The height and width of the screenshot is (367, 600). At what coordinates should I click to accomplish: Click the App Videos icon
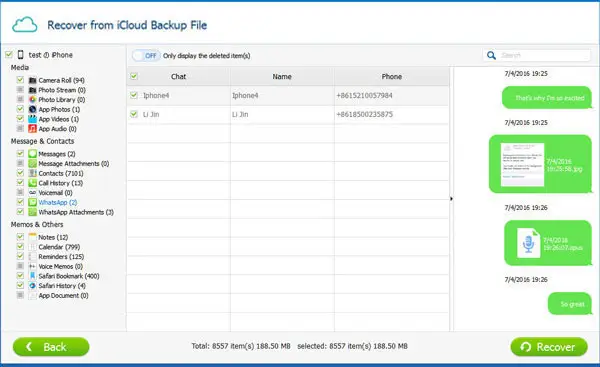coord(33,119)
